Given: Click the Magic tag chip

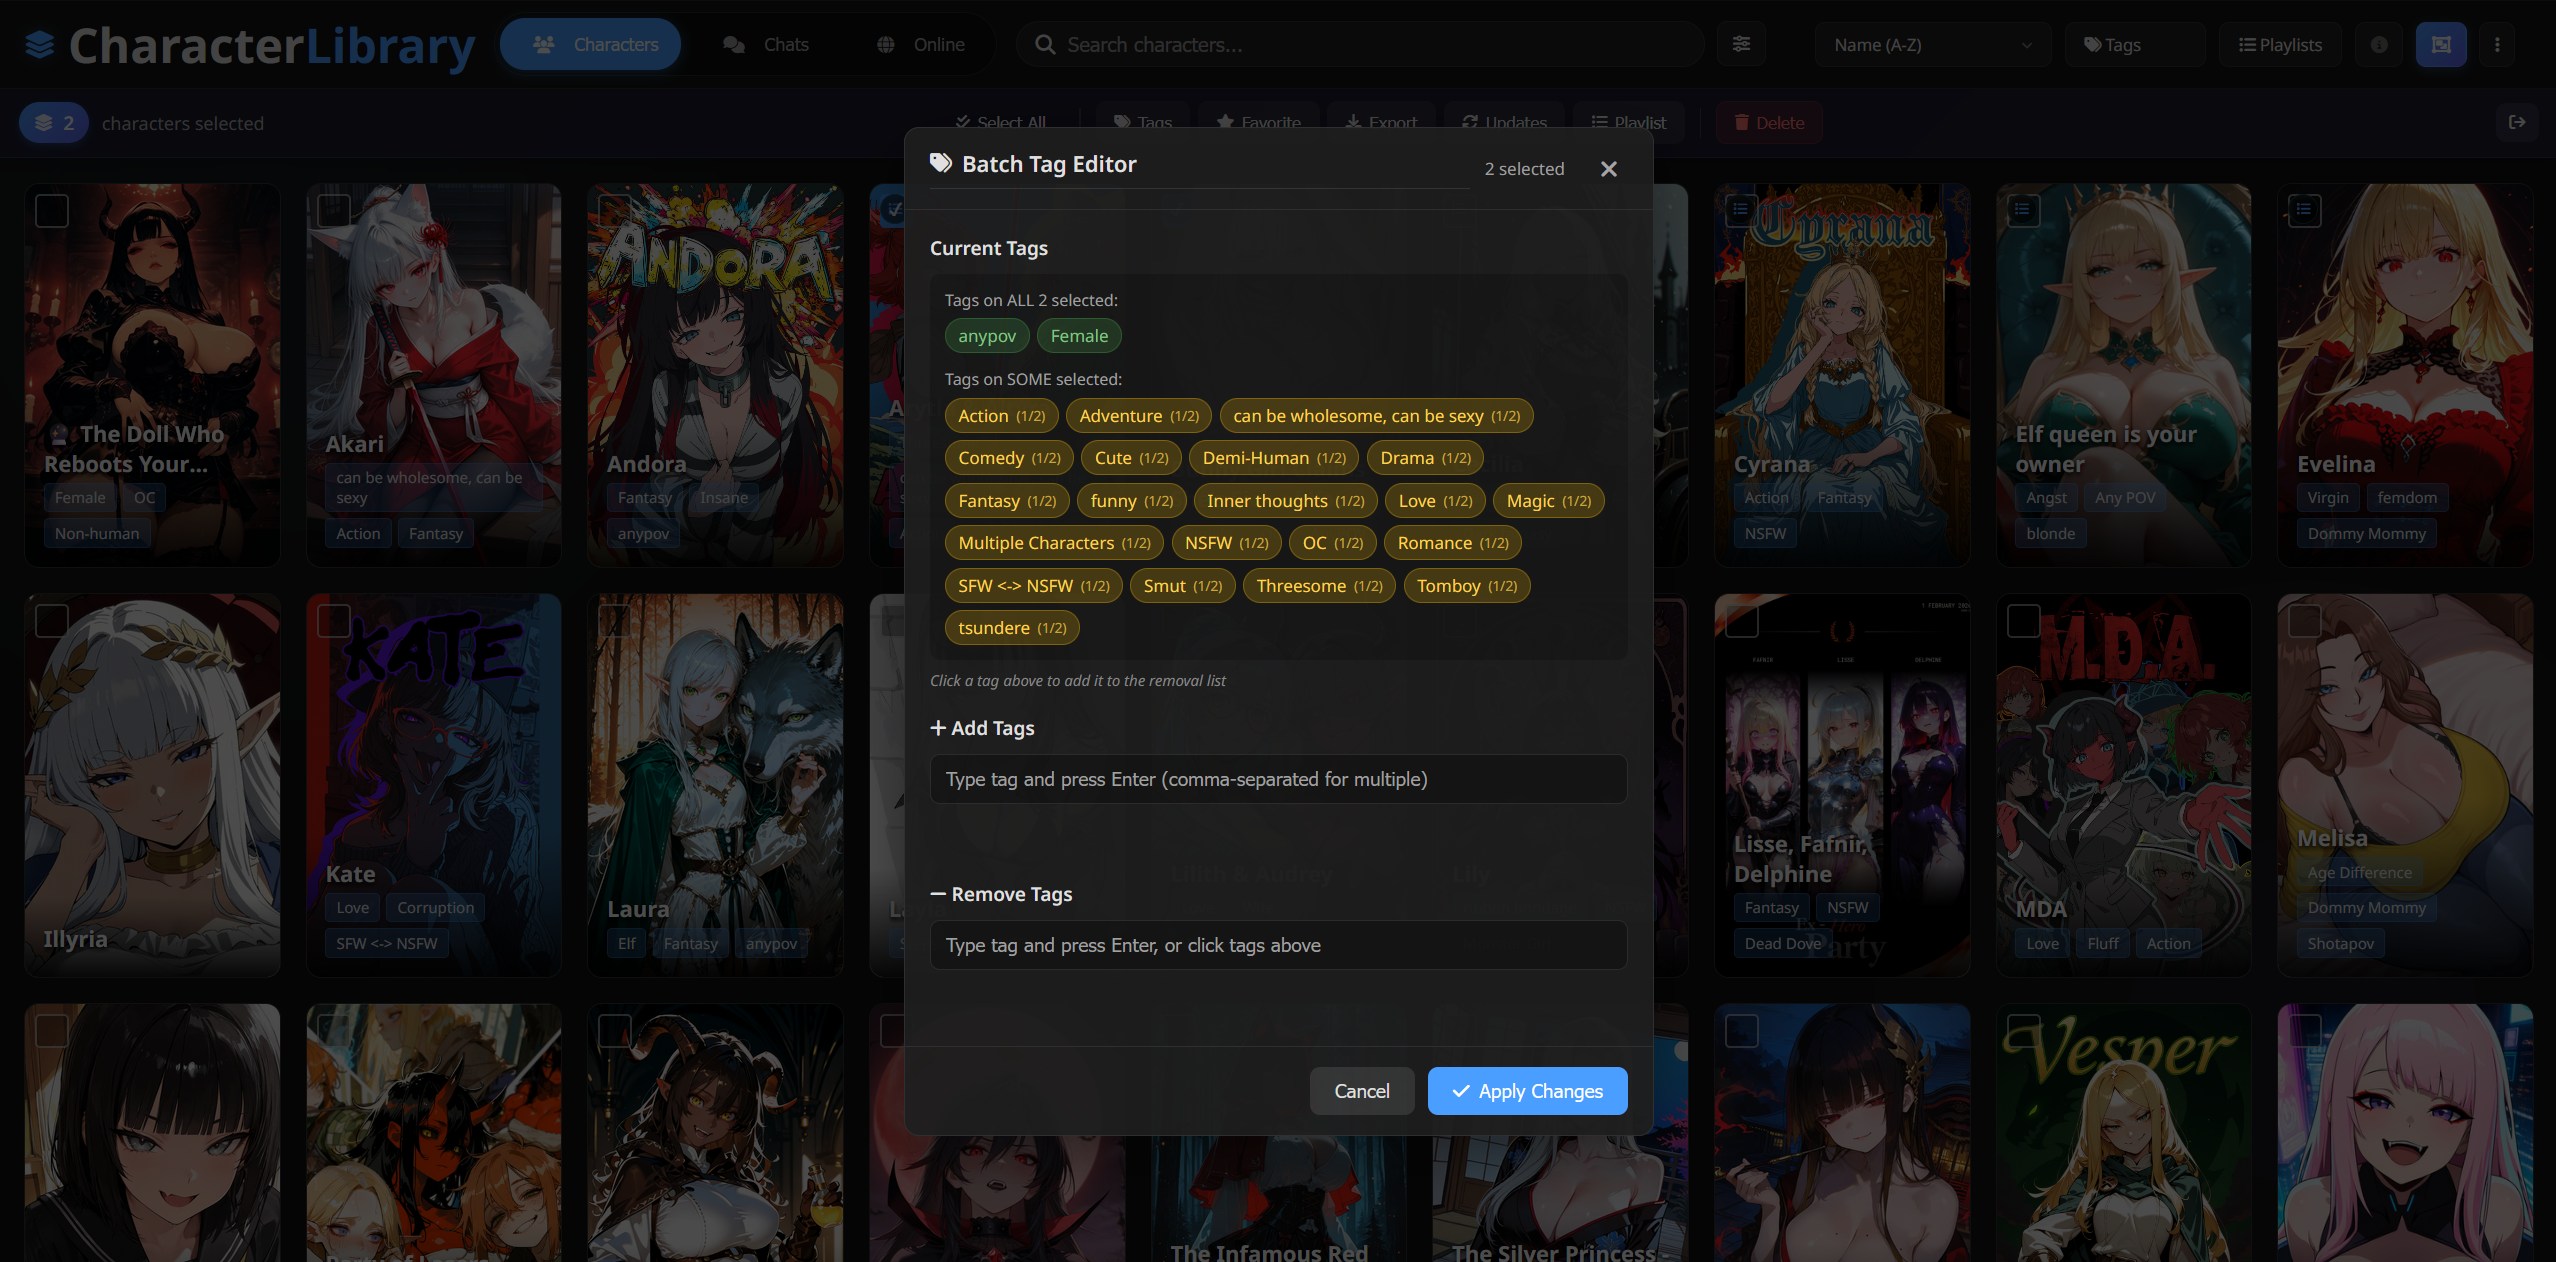Looking at the screenshot, I should coord(1548,501).
